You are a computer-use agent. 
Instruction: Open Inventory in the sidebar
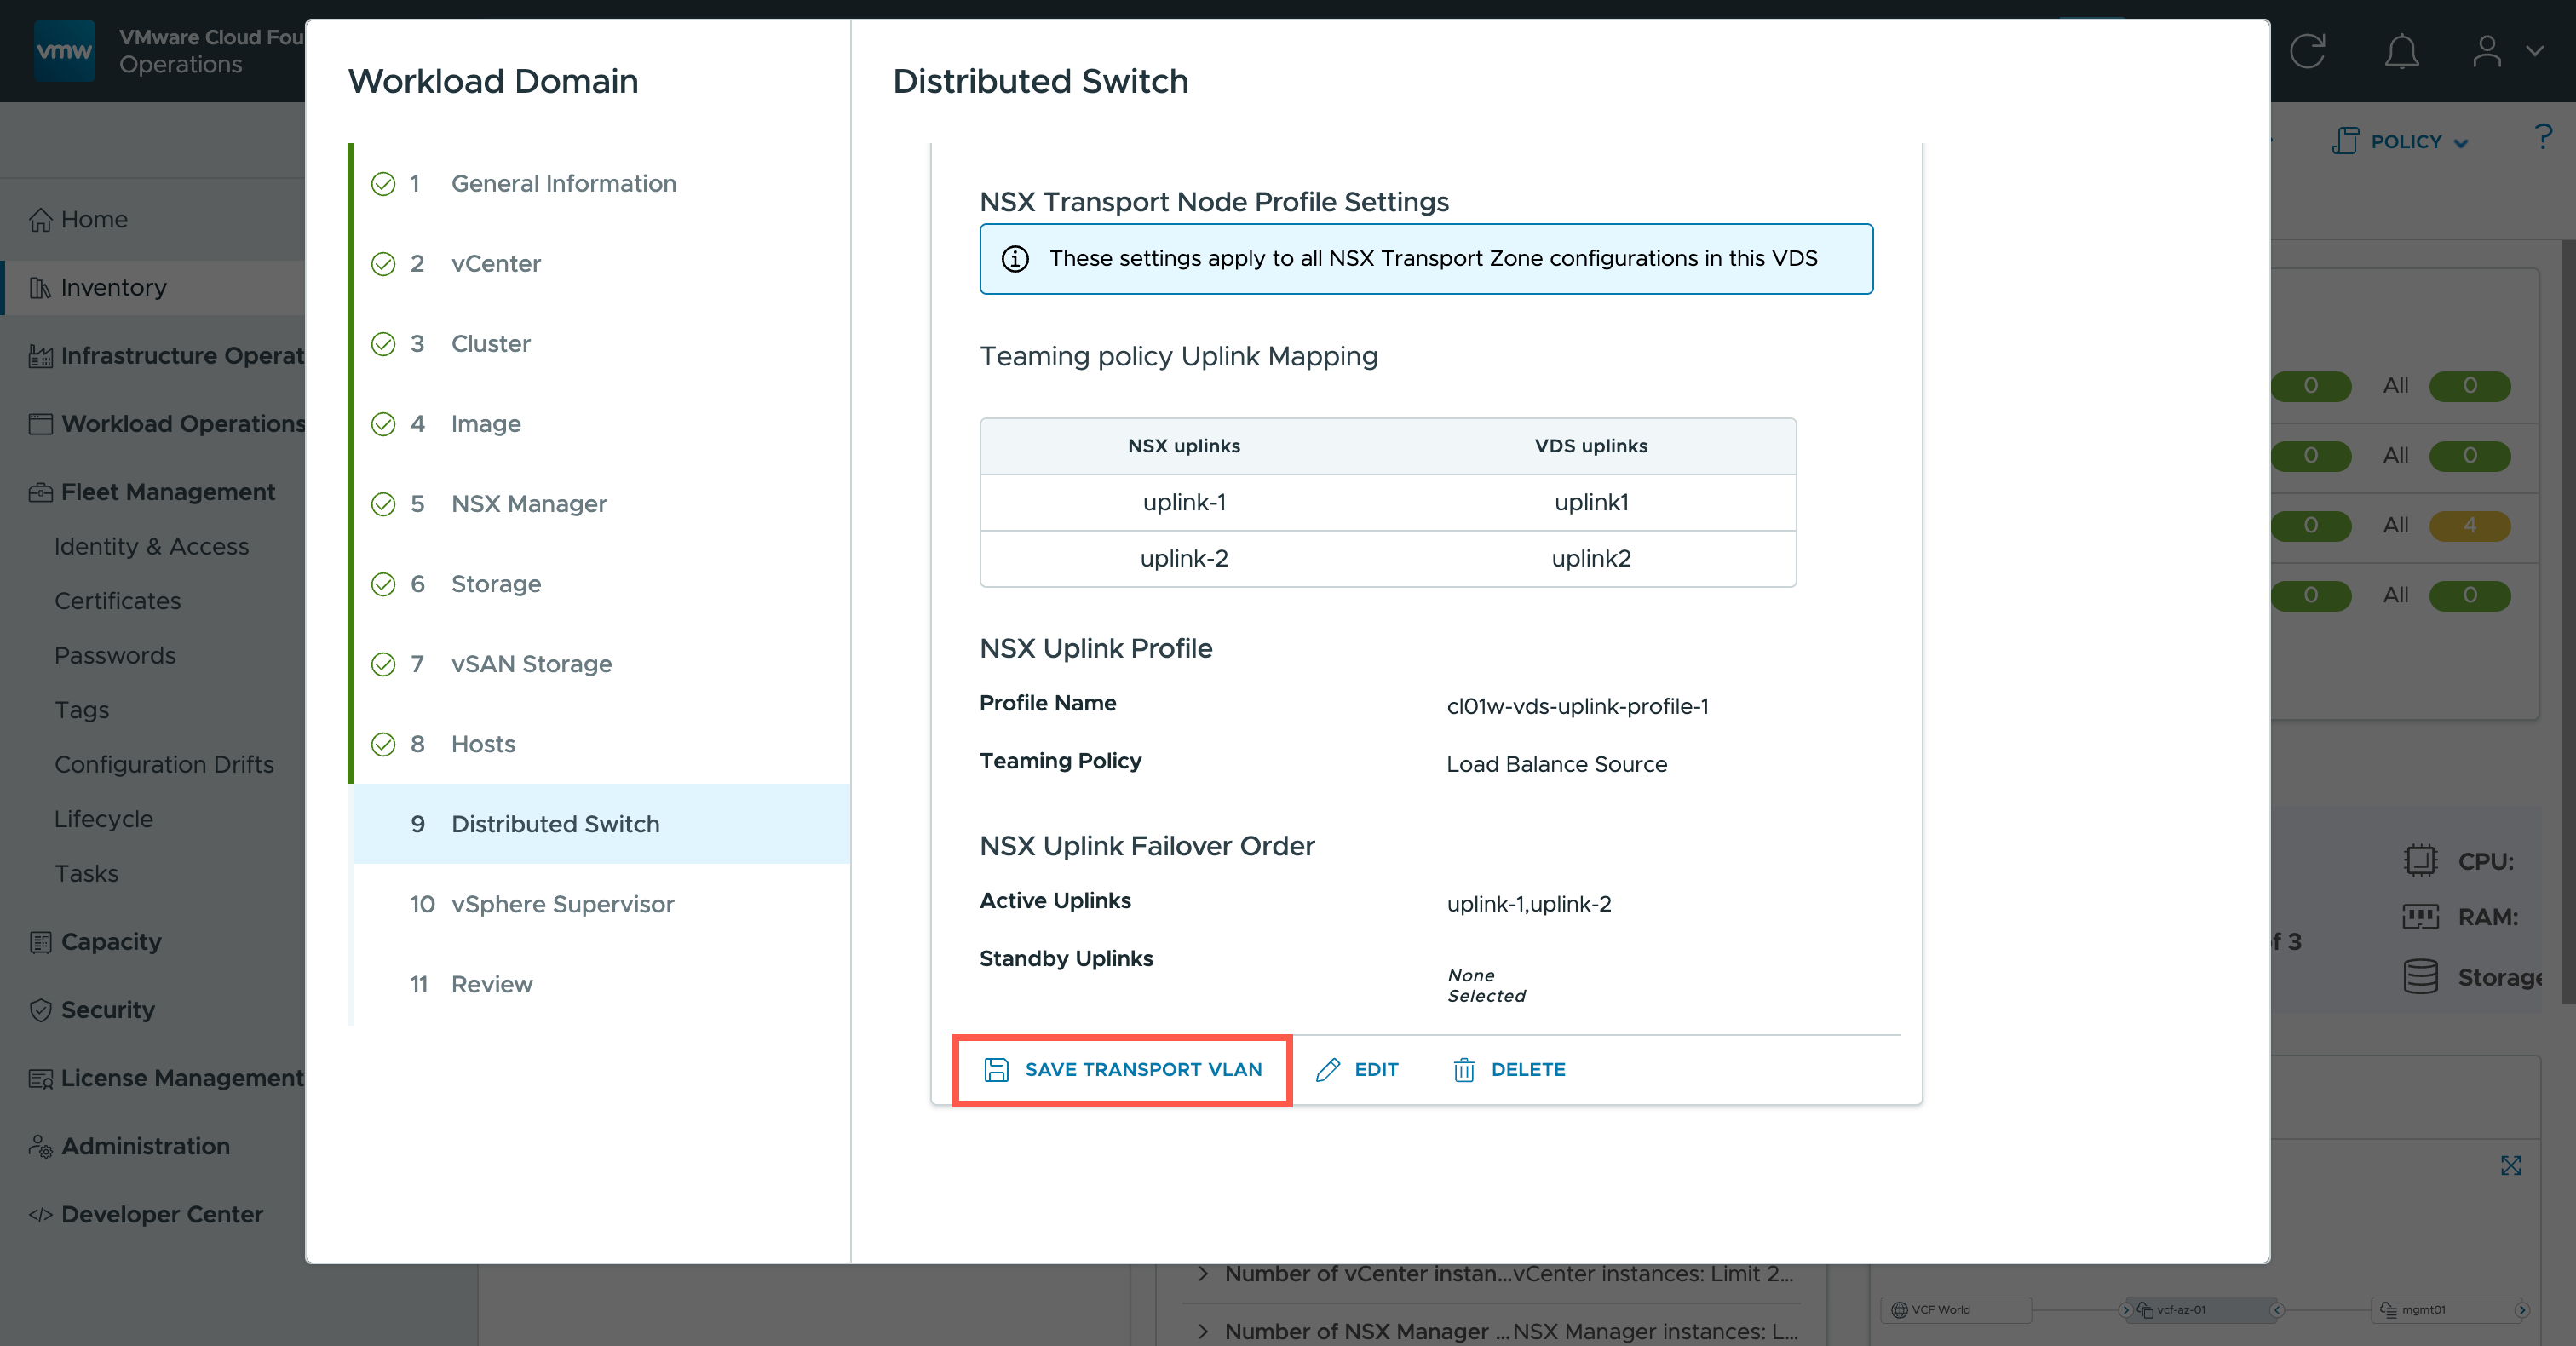(113, 288)
